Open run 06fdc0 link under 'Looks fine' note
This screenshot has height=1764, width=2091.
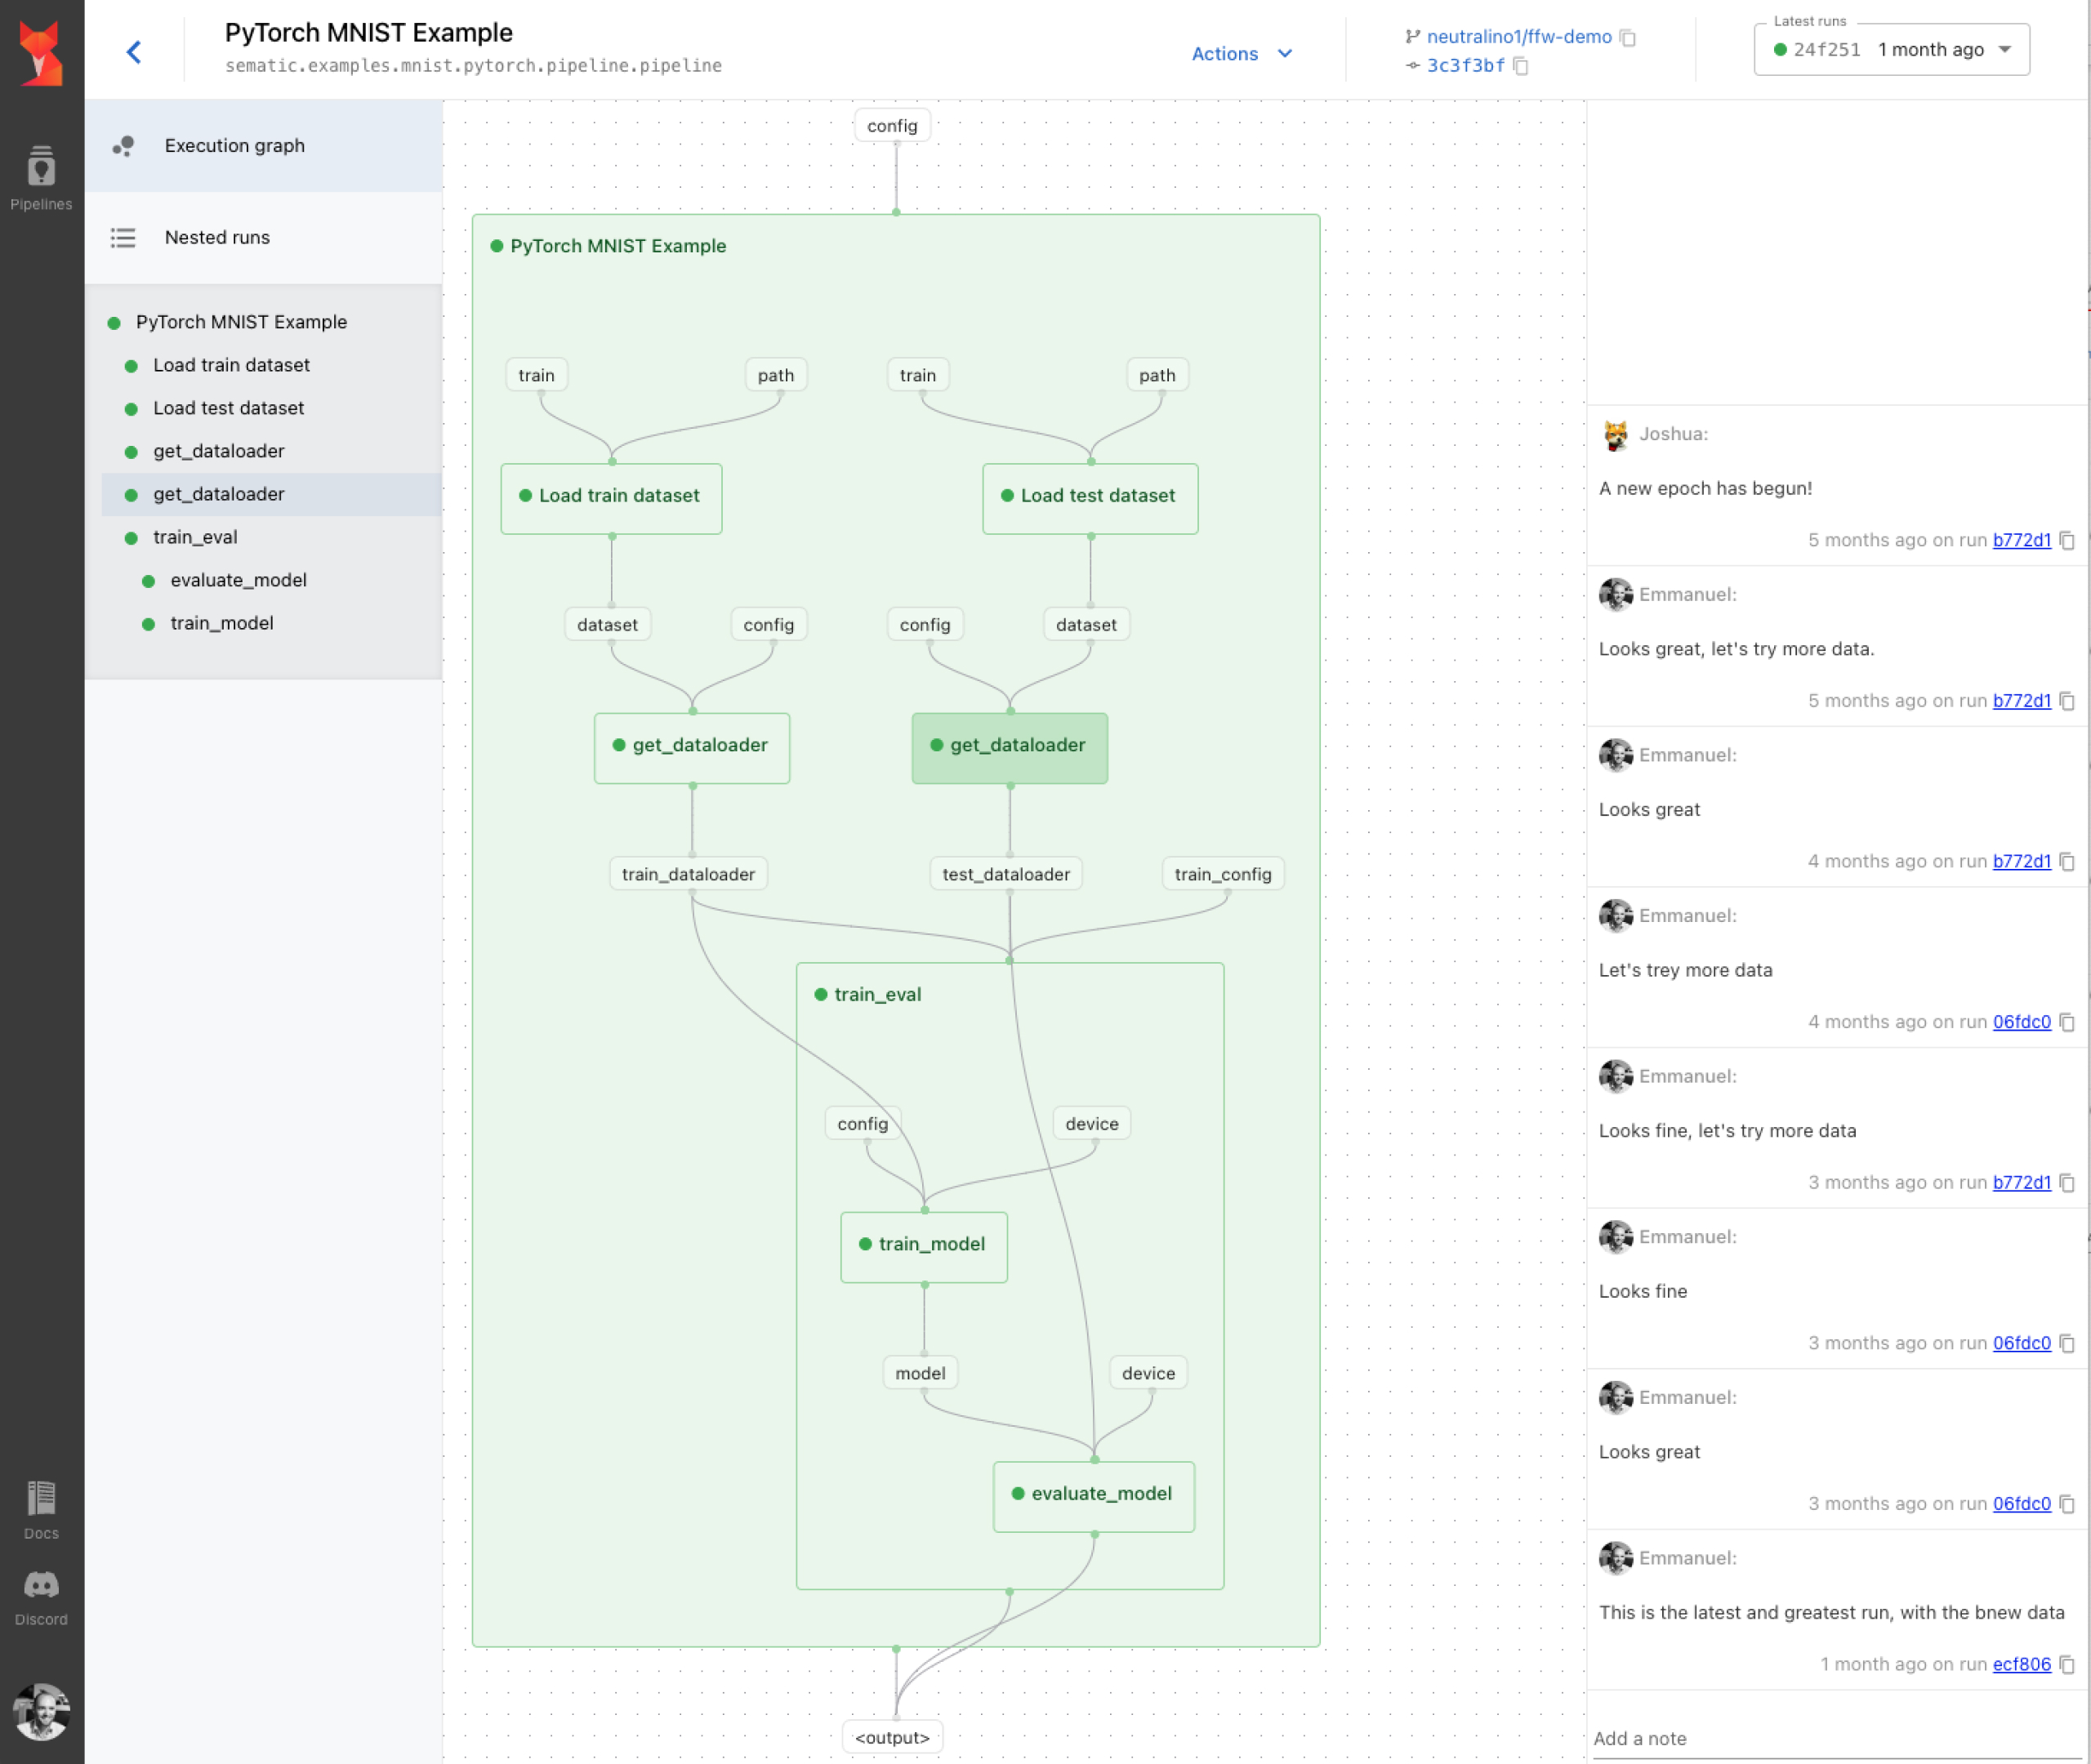pyautogui.click(x=2021, y=1343)
